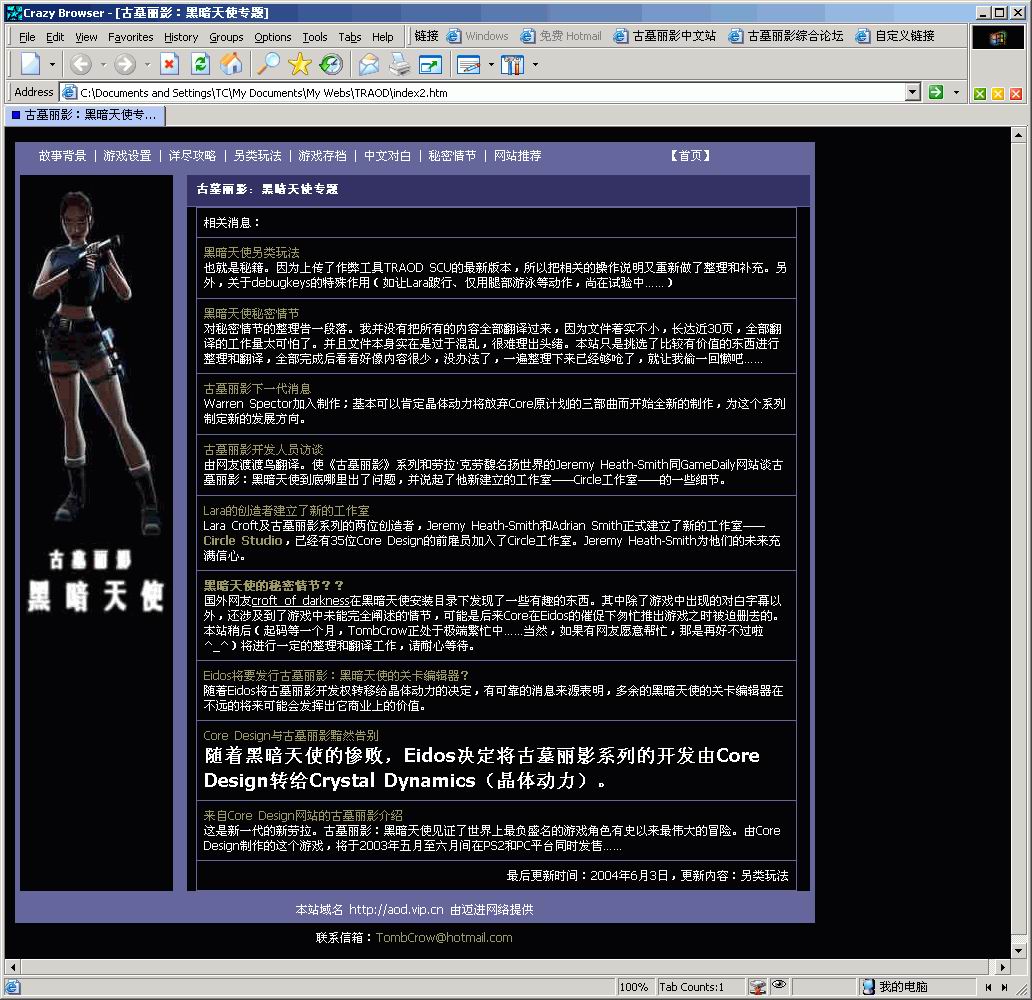Click the 游戏存档 navigation link
The width and height of the screenshot is (1032, 1000).
click(x=322, y=156)
